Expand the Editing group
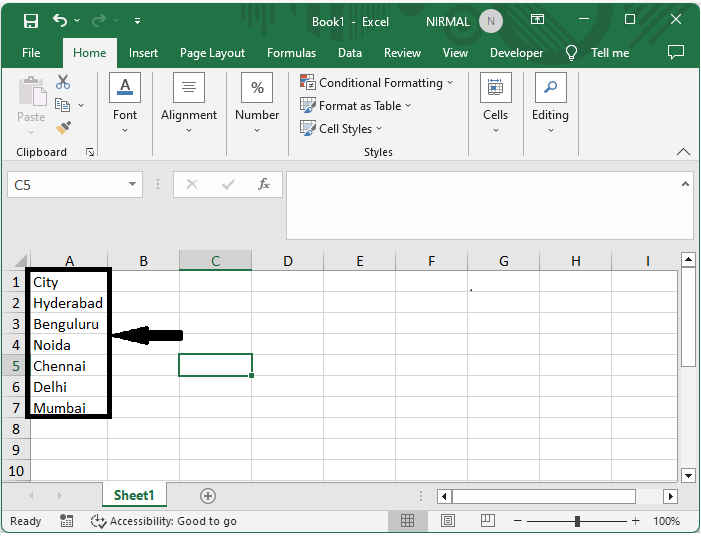 pyautogui.click(x=550, y=103)
